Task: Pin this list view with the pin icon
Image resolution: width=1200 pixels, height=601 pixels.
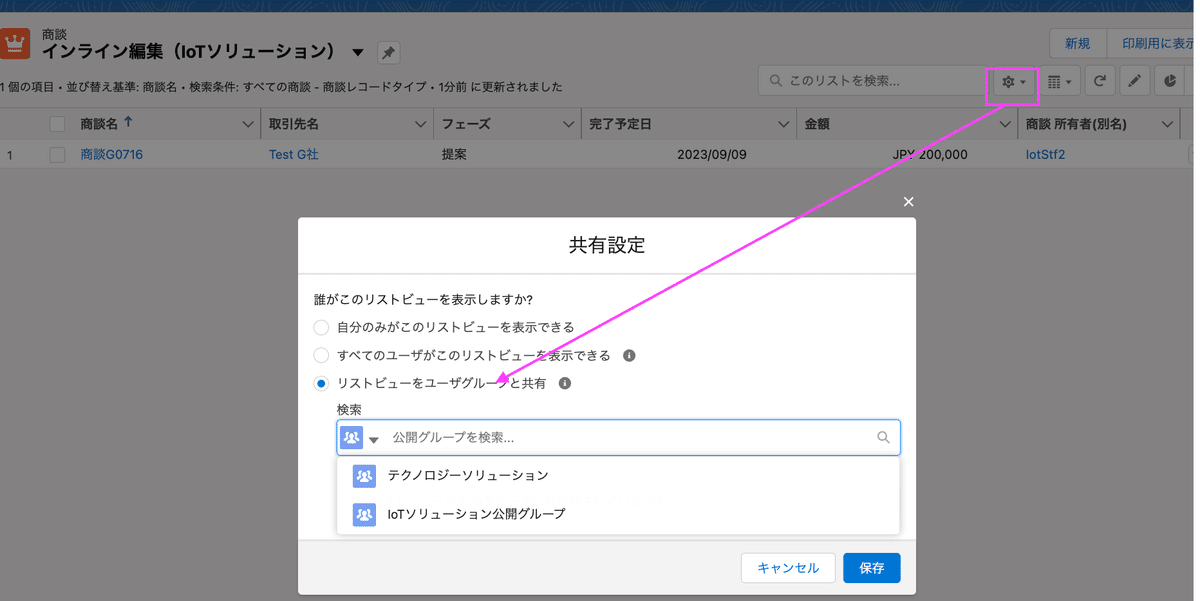Action: [x=388, y=53]
